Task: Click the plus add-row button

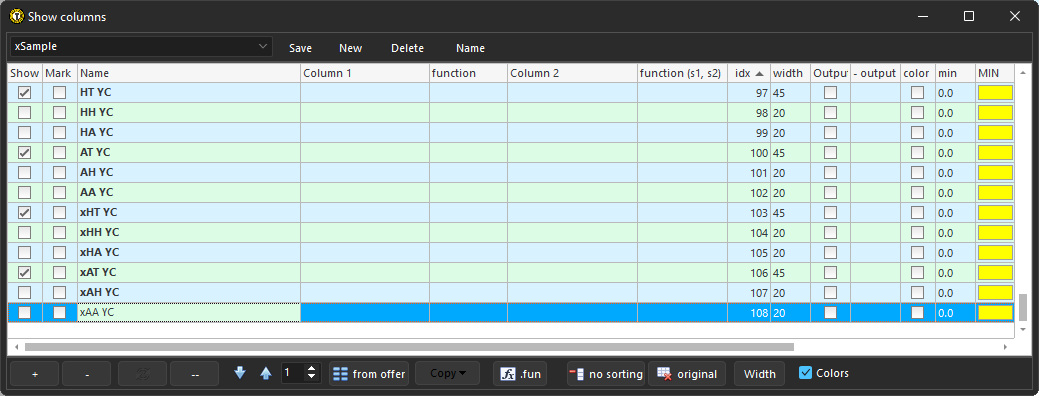Action: coord(34,374)
